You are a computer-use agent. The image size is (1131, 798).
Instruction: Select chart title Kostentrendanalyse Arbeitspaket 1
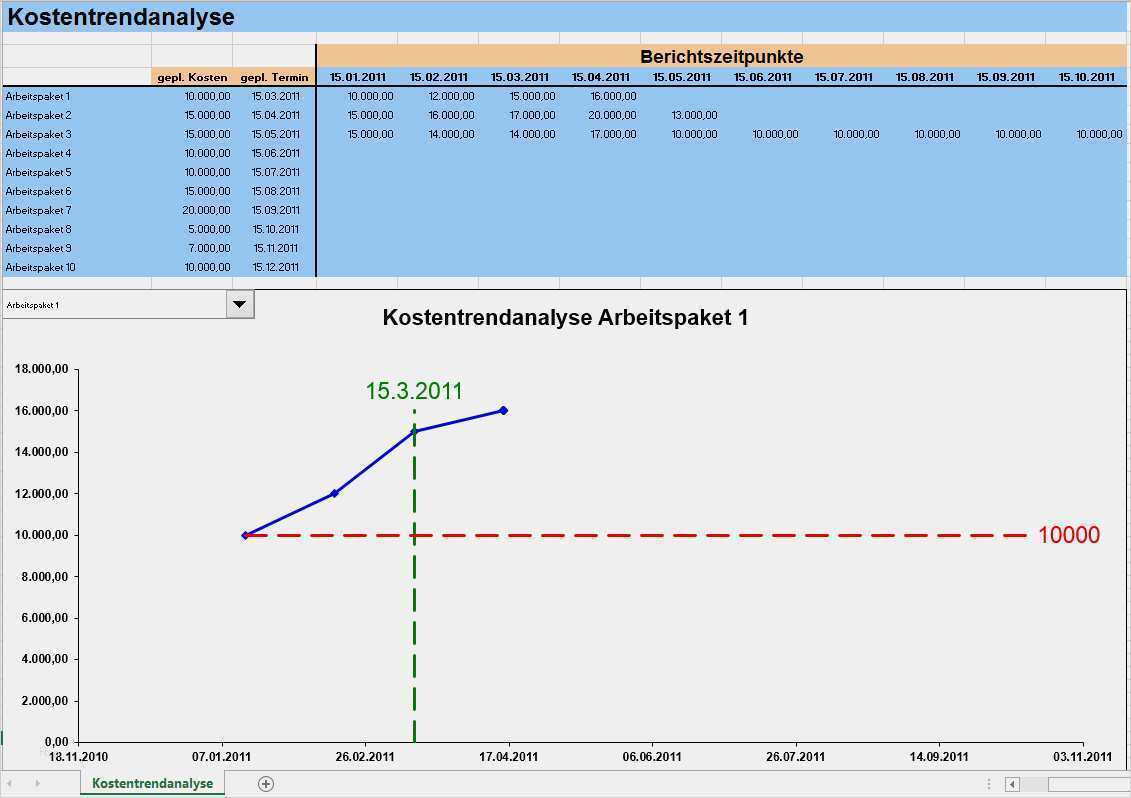(565, 318)
